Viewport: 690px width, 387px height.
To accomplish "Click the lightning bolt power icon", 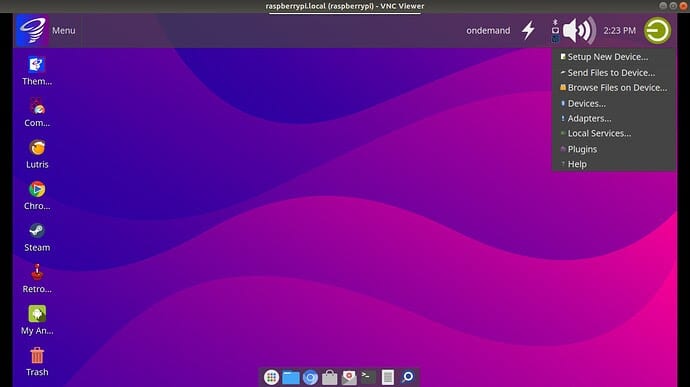I will point(529,30).
